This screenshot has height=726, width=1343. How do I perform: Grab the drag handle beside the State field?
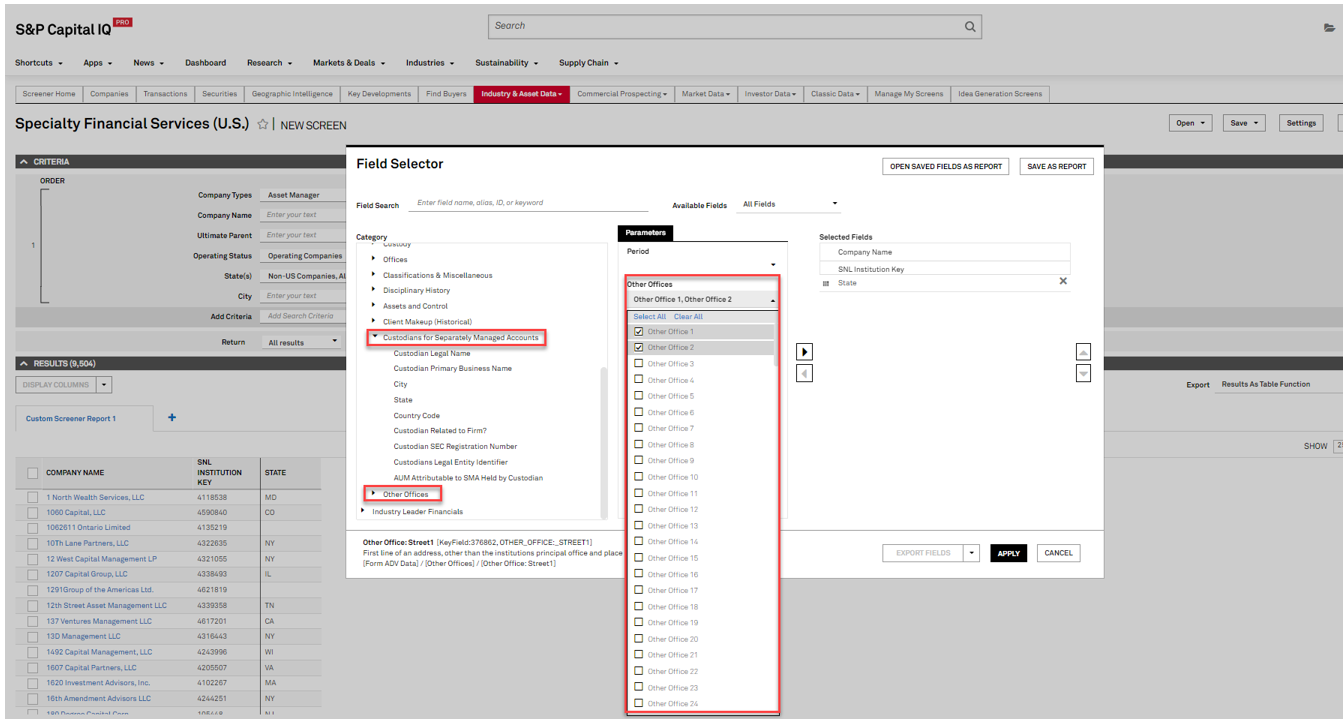(x=826, y=283)
